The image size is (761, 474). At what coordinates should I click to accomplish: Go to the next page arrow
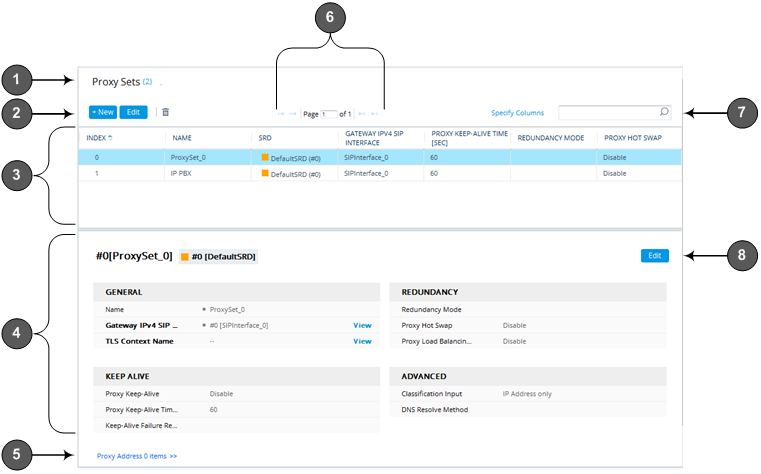pyautogui.click(x=362, y=114)
